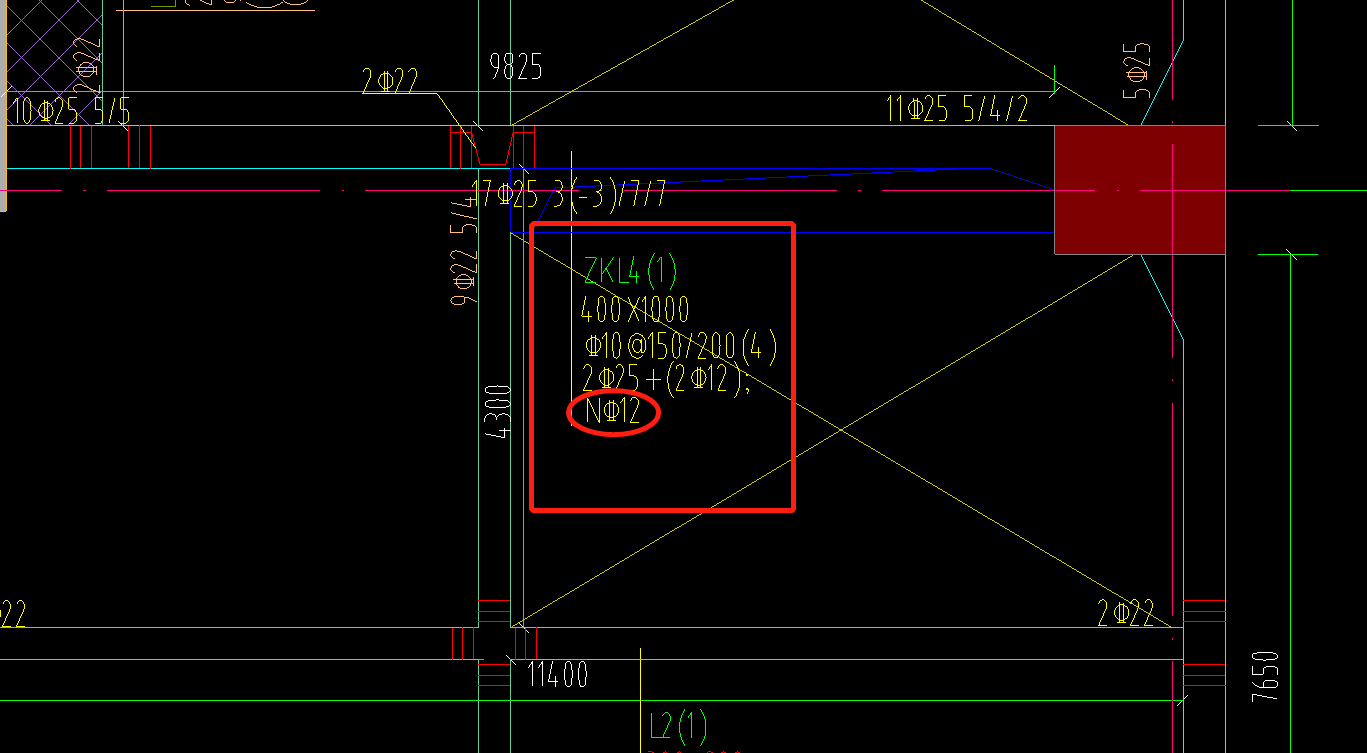Screen dimensions: 1367x753
Task: Select the 11Φ25 5/4/2 support rebar label
Action: [x=957, y=110]
